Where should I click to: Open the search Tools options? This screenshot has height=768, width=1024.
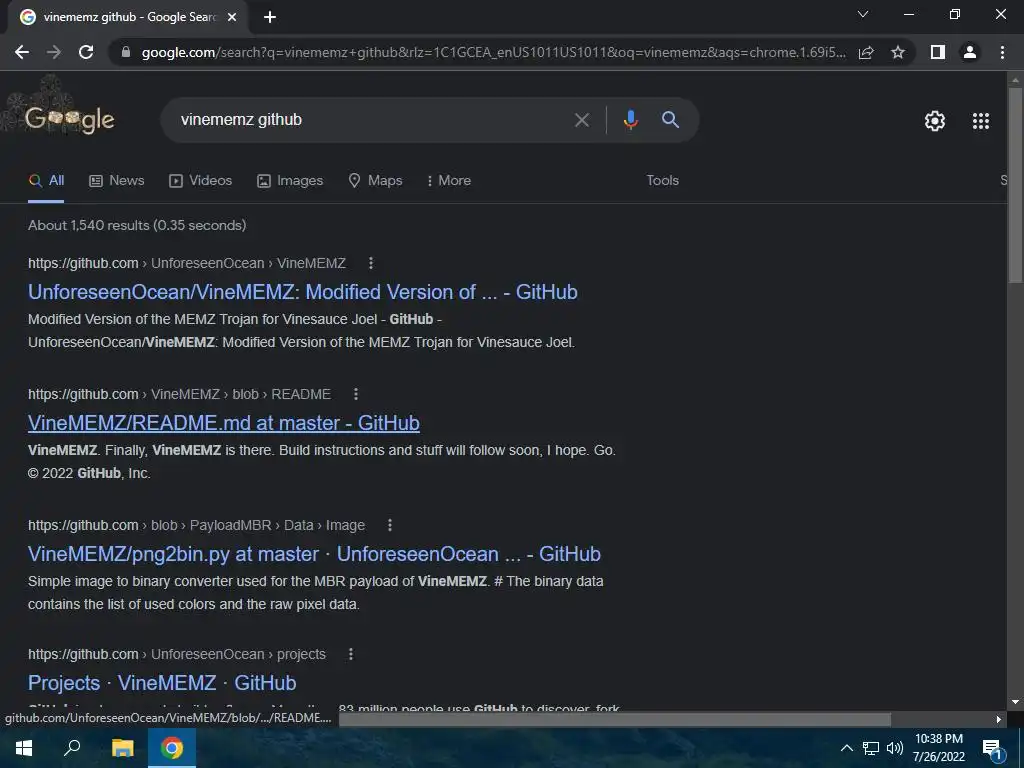pyautogui.click(x=662, y=180)
